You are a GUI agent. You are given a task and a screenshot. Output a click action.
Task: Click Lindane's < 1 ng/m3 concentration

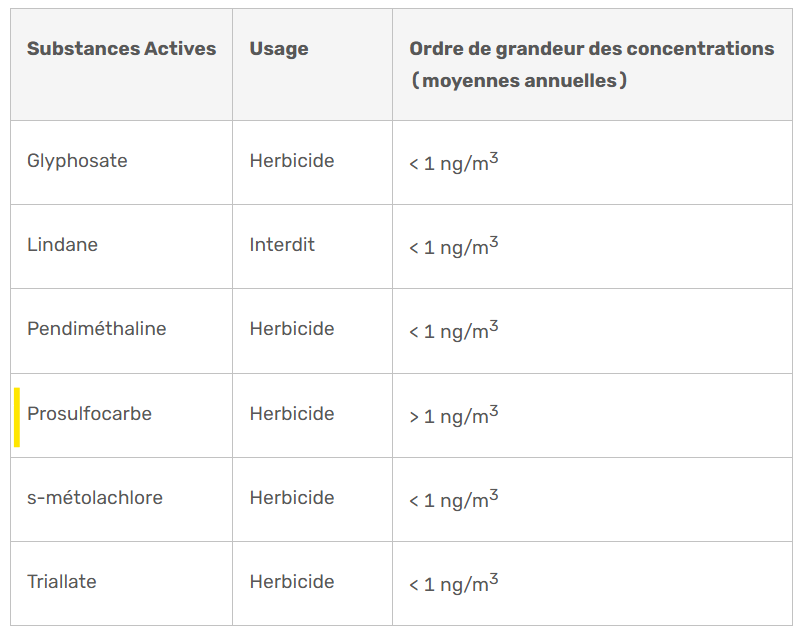point(453,246)
